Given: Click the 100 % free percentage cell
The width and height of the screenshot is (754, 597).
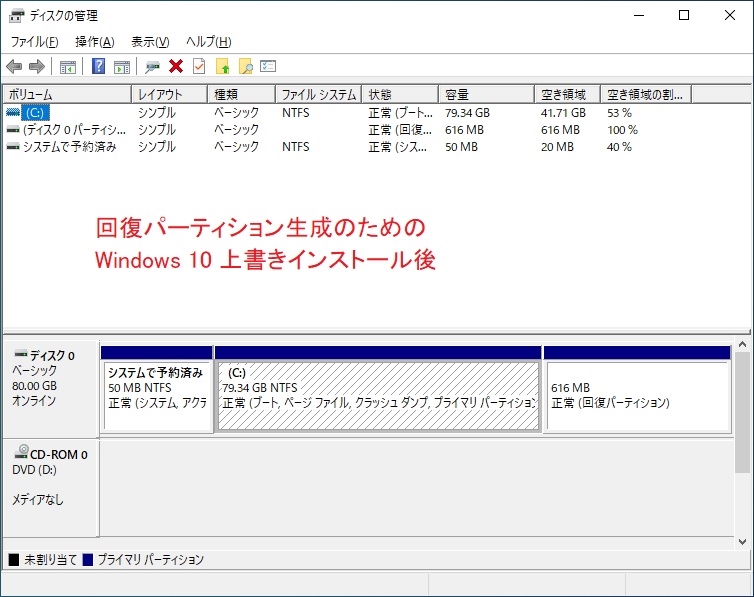Looking at the screenshot, I should click(622, 130).
